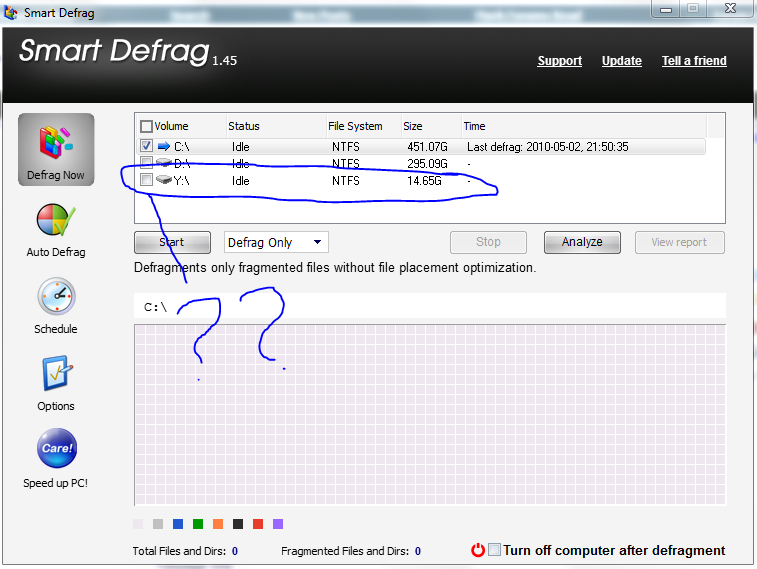Viewport: 757px width, 569px height.
Task: Click the drive icon for D:\ volume
Action: click(x=164, y=163)
